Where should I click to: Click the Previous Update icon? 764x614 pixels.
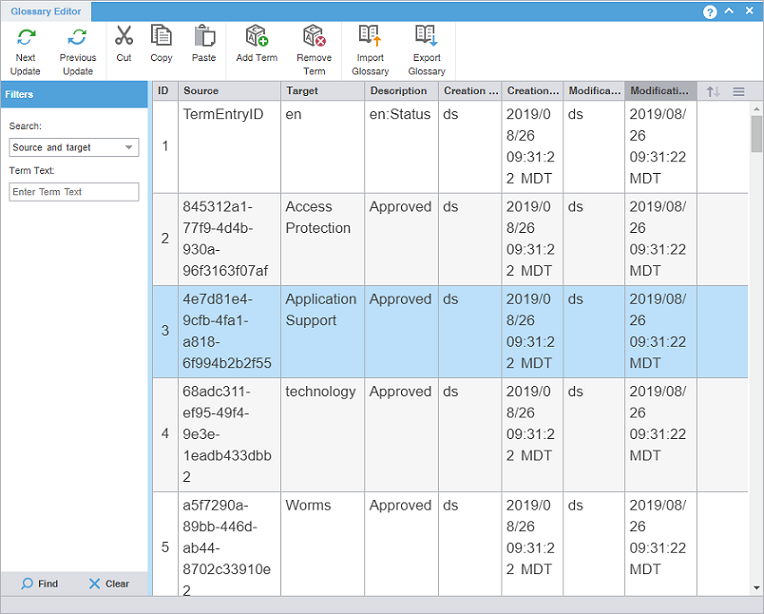(77, 38)
